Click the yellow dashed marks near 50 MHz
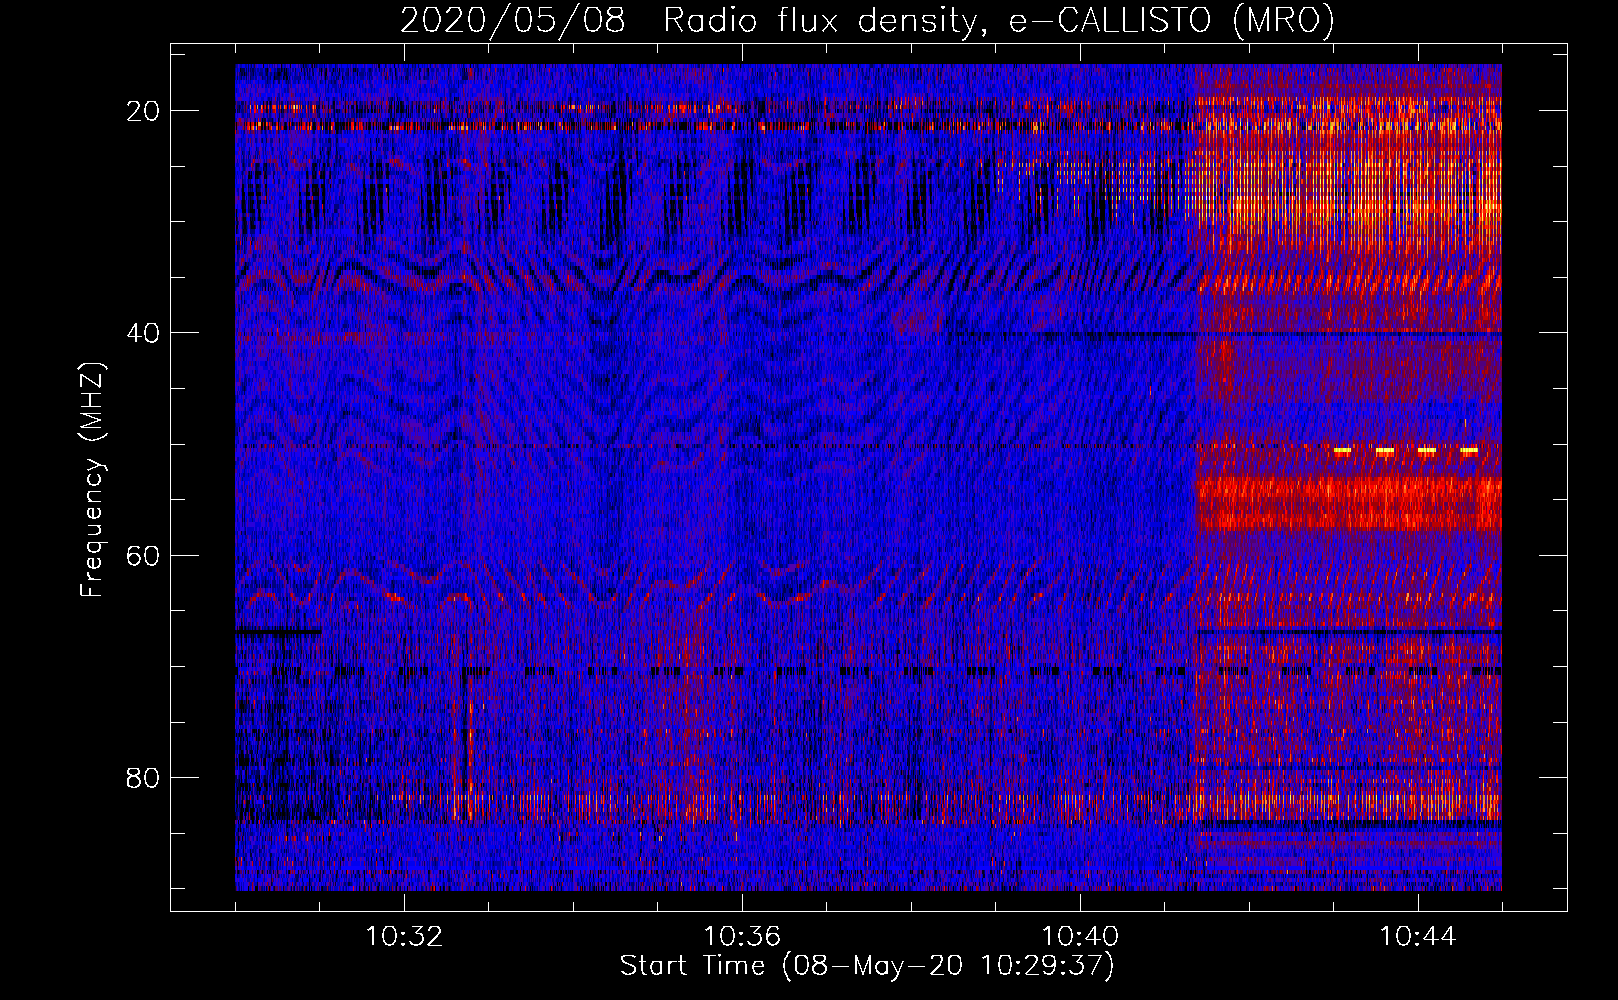The height and width of the screenshot is (1000, 1618). coord(1405,451)
